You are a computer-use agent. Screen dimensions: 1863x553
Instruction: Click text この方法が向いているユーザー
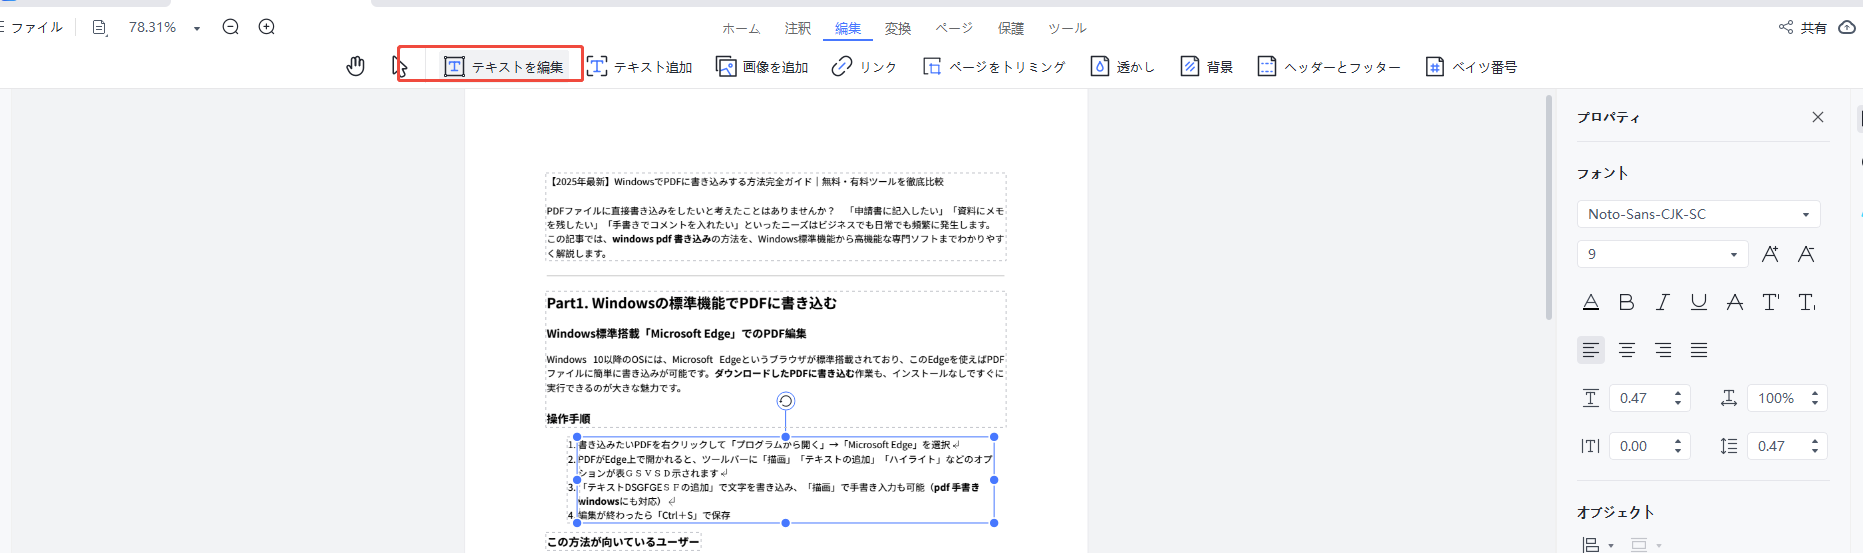click(x=623, y=542)
